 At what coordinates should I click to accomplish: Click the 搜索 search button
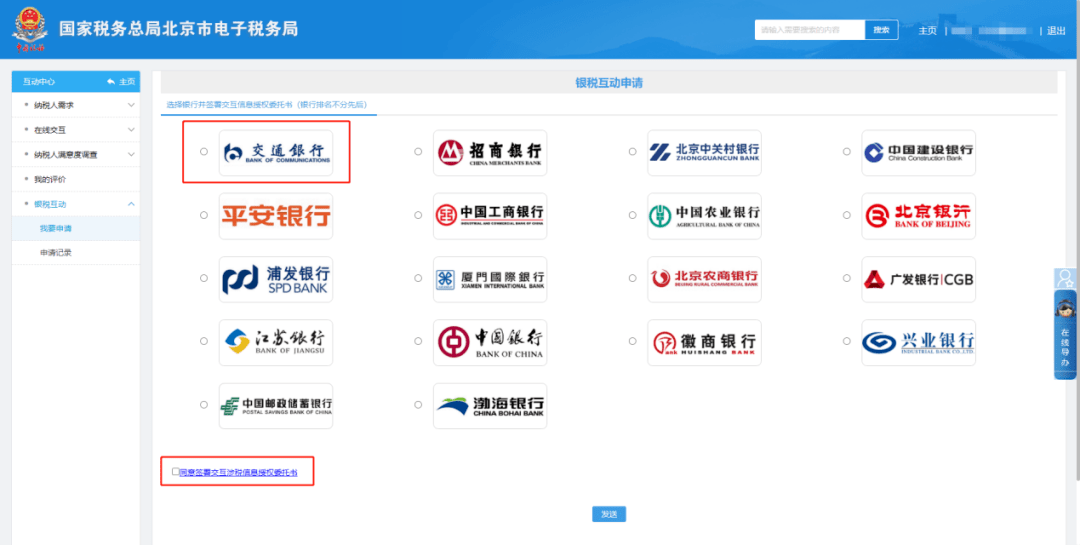(881, 30)
